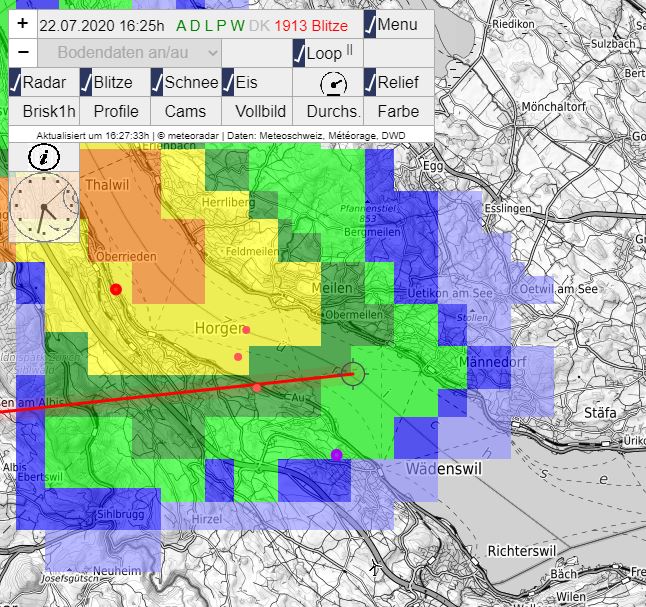646x607 pixels.
Task: Click the Aktualisiert um 16:27:33h status line
Action: (x=221, y=135)
